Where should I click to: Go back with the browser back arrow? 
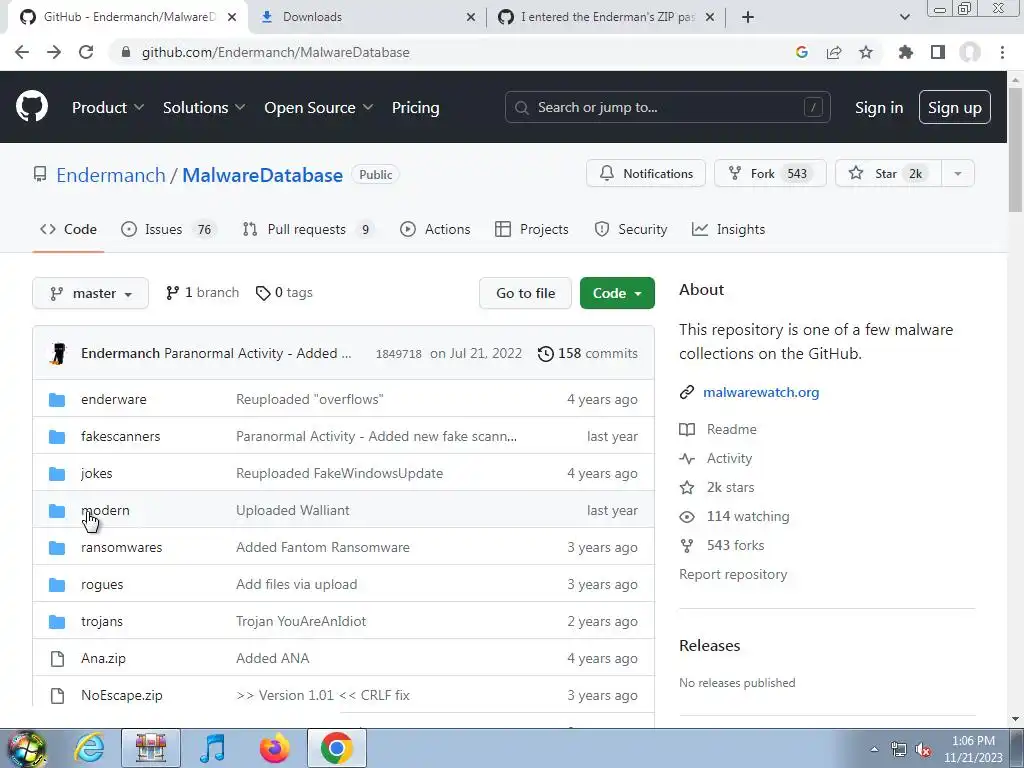tap(22, 52)
